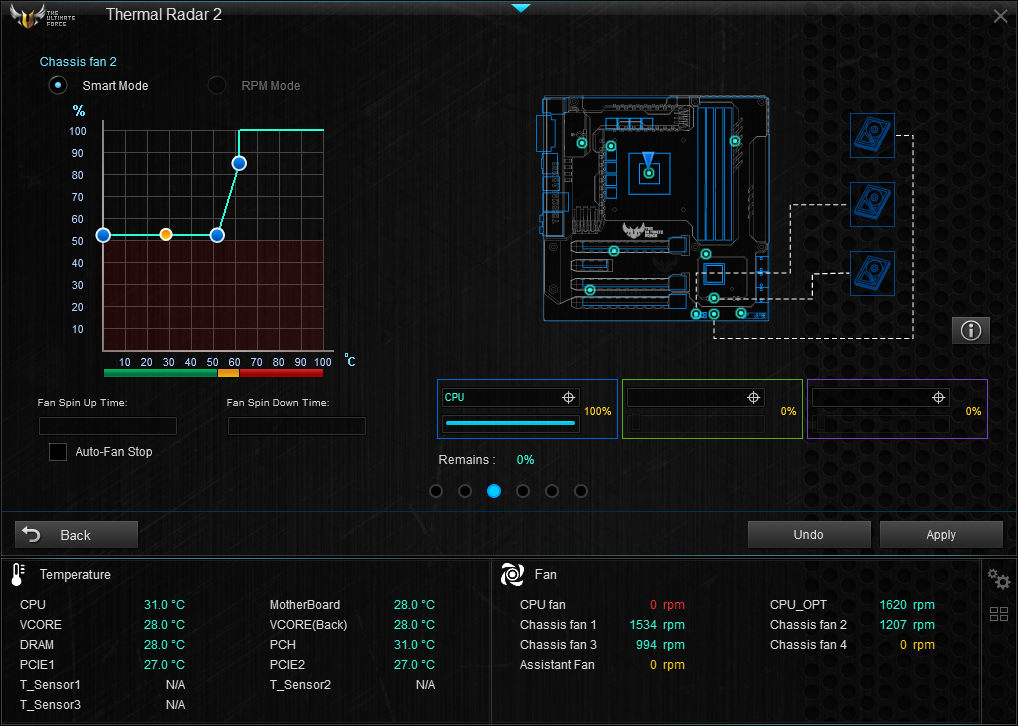Select blue curve point at 50 degrees
The image size is (1018, 726).
tap(217, 235)
